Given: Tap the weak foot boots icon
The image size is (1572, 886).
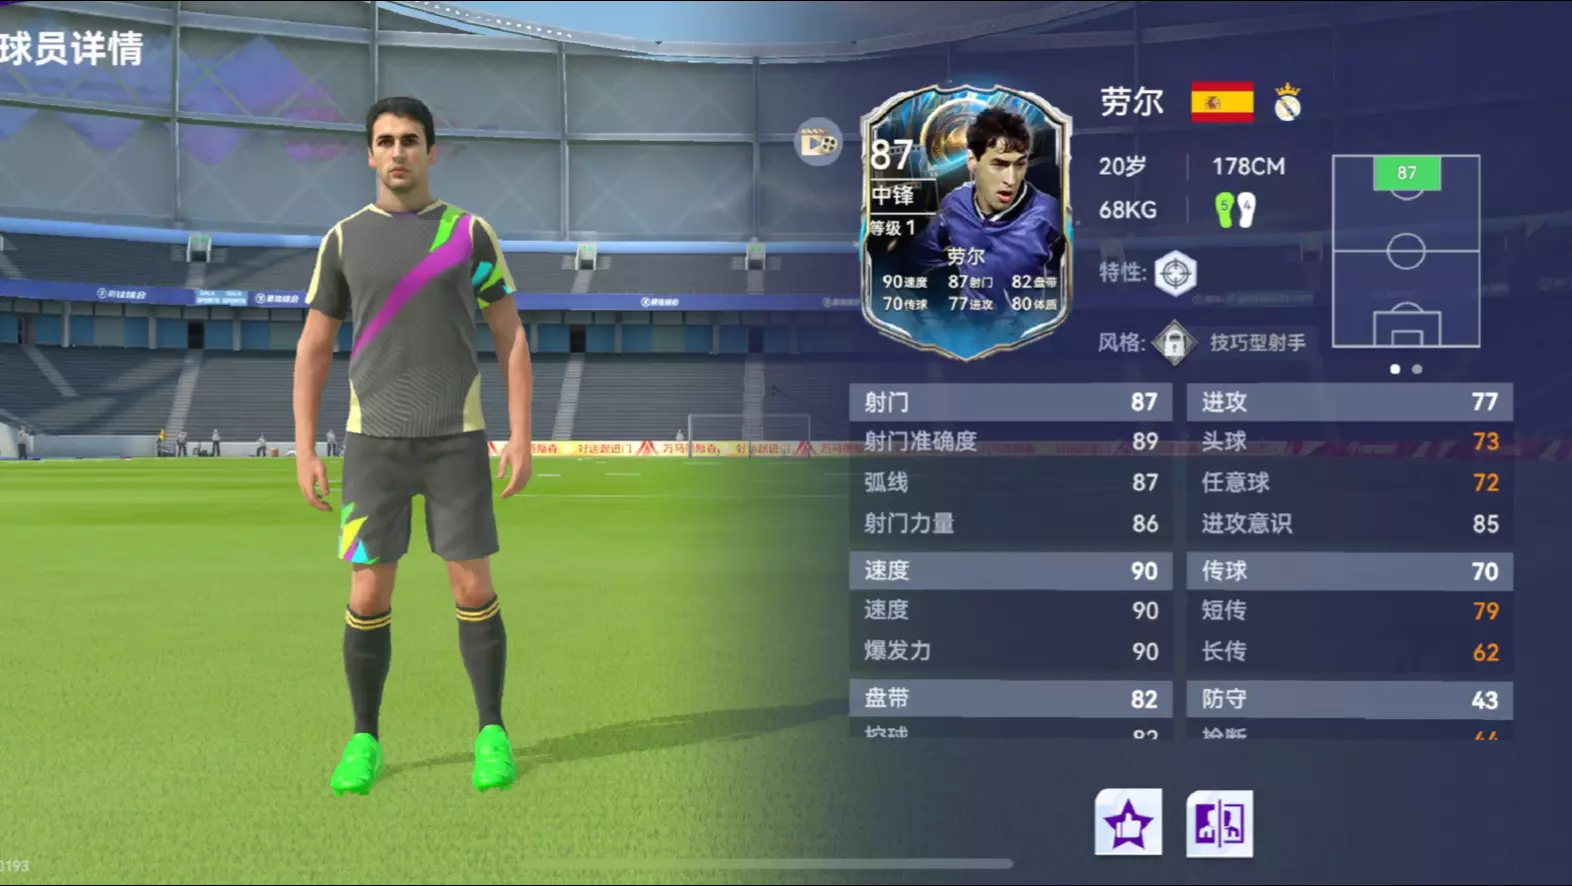Looking at the screenshot, I should 1235,210.
